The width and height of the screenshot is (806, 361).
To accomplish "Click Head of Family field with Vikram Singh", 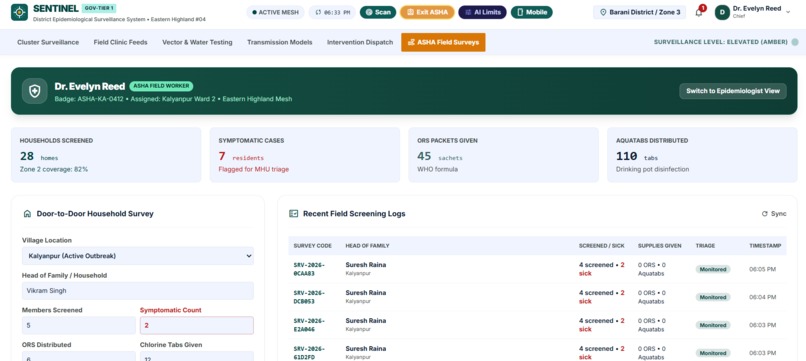I will (x=138, y=291).
